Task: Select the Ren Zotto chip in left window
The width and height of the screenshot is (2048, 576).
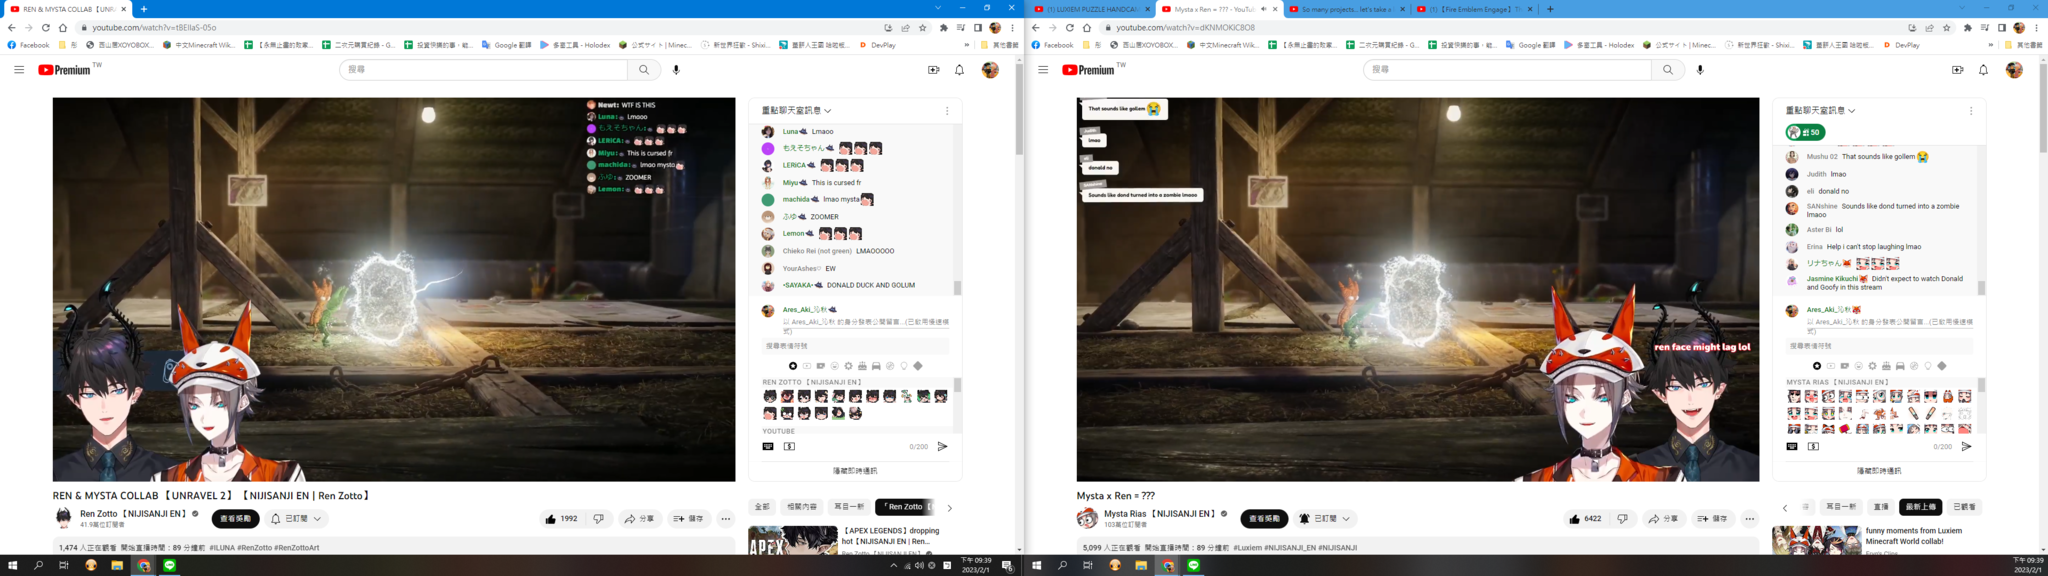Action: (x=905, y=507)
